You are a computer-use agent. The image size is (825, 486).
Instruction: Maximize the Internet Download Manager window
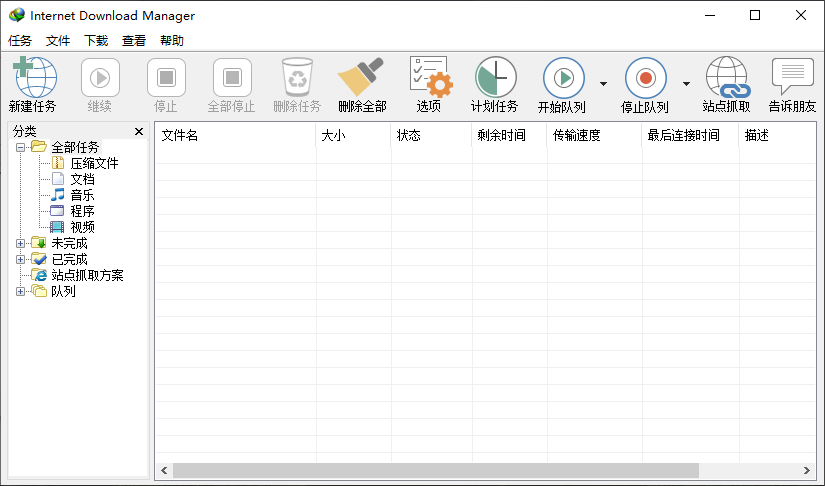coord(755,15)
